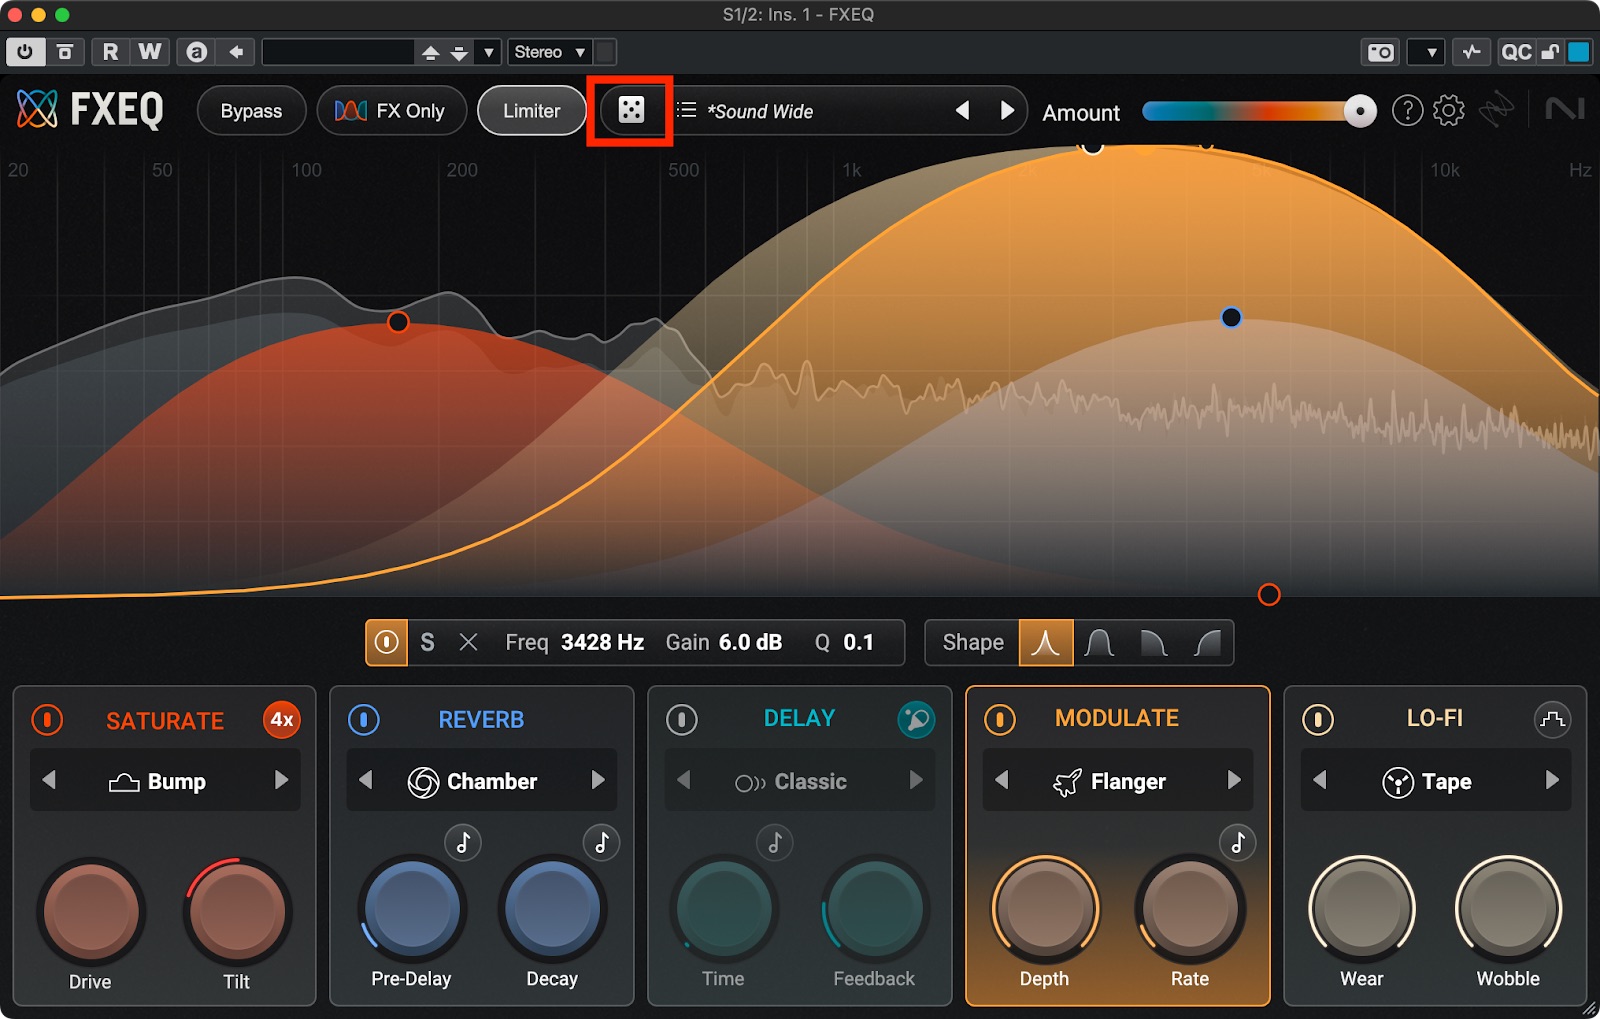Go to the next preset after Sound Wide

(1007, 110)
